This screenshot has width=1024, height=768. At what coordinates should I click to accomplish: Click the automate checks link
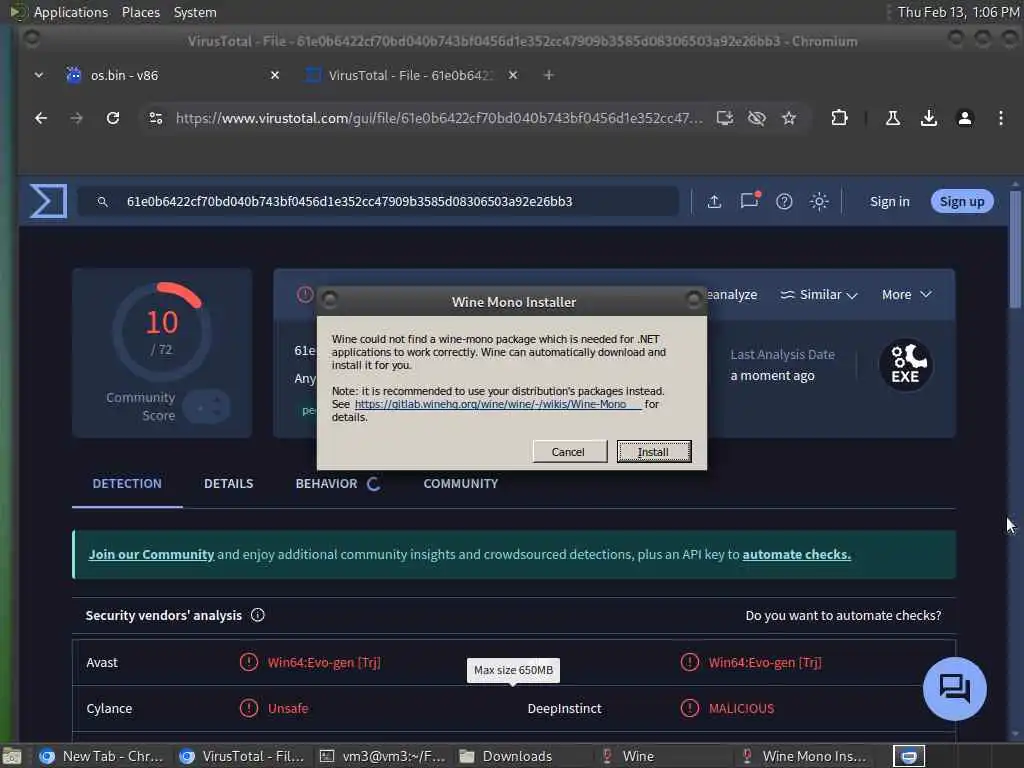[x=797, y=554]
